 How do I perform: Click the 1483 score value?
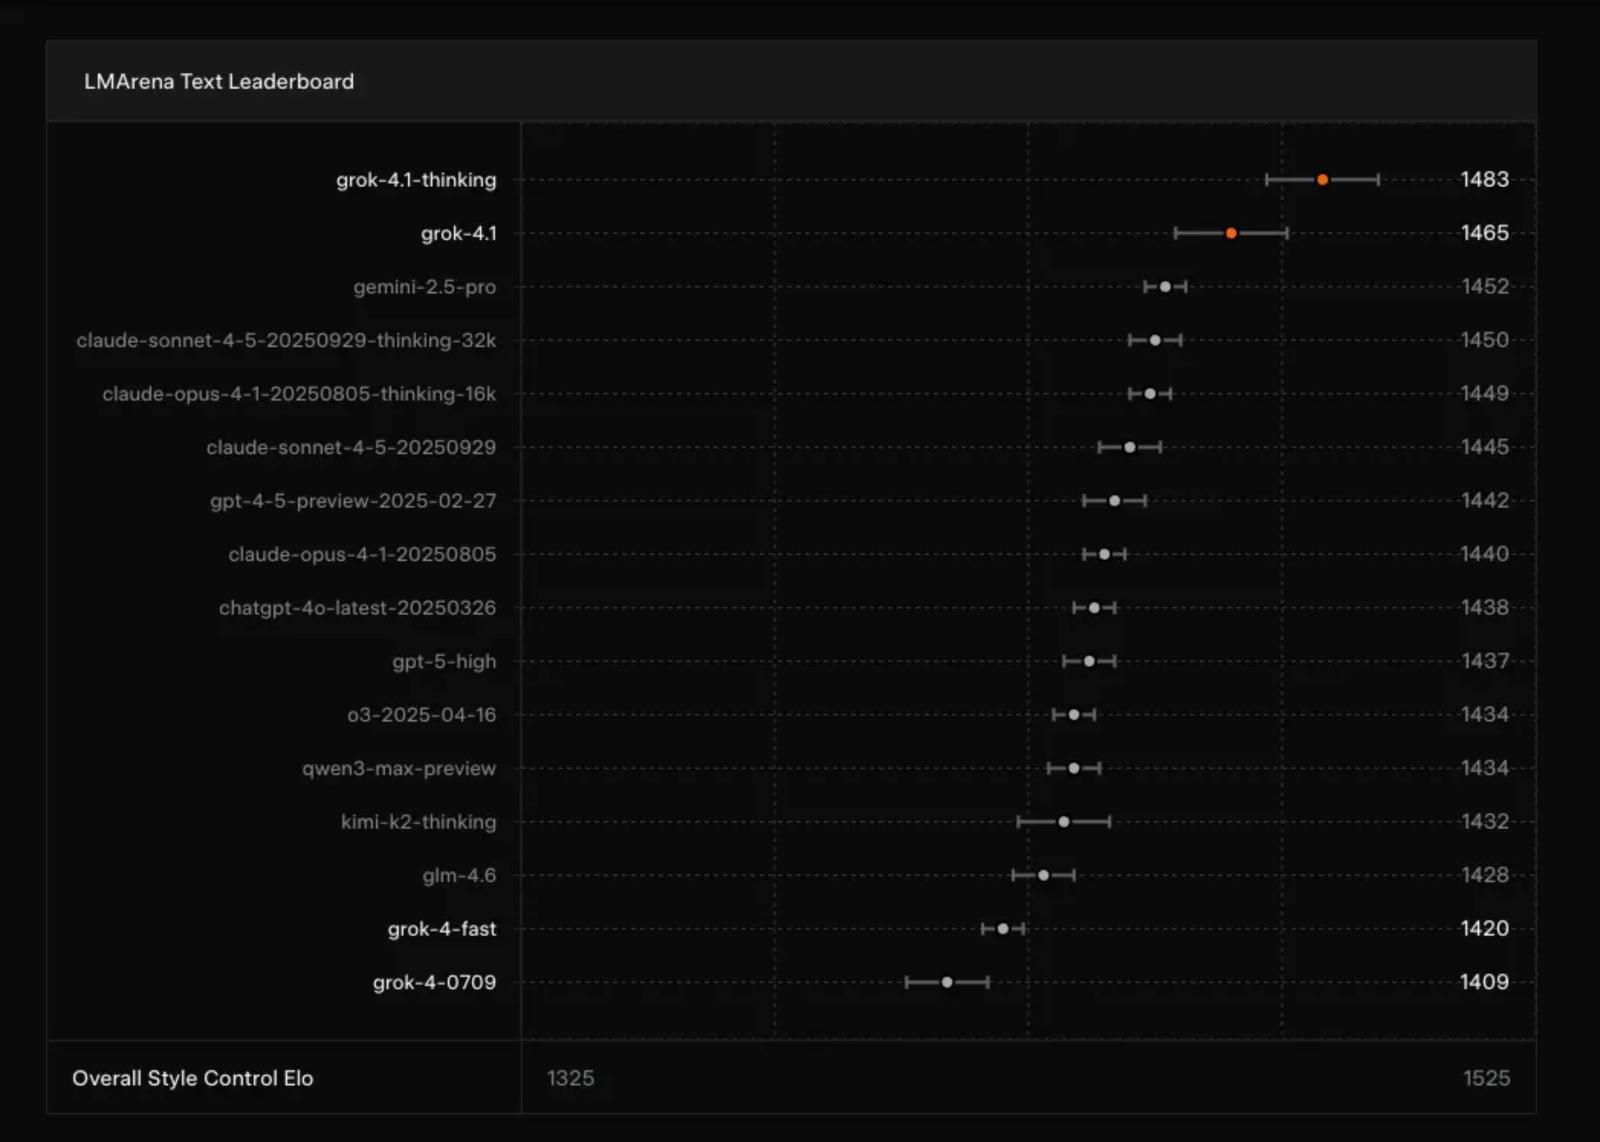(1484, 180)
